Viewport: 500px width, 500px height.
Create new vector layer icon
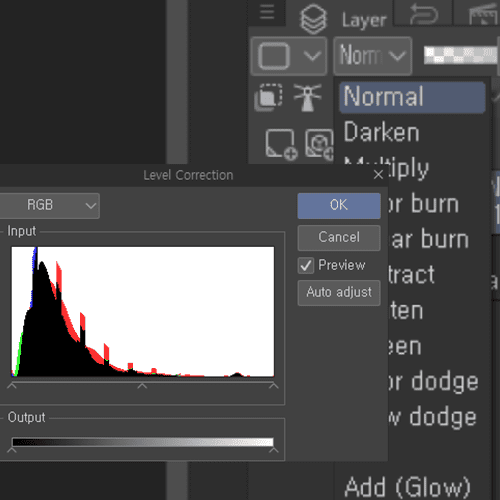[x=319, y=144]
